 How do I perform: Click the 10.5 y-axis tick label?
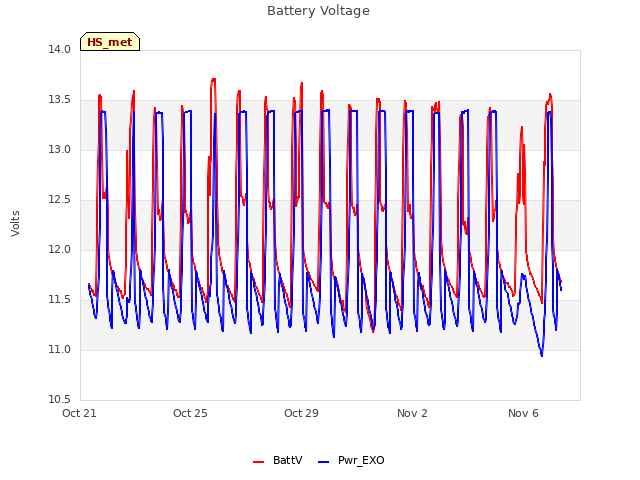pos(60,399)
